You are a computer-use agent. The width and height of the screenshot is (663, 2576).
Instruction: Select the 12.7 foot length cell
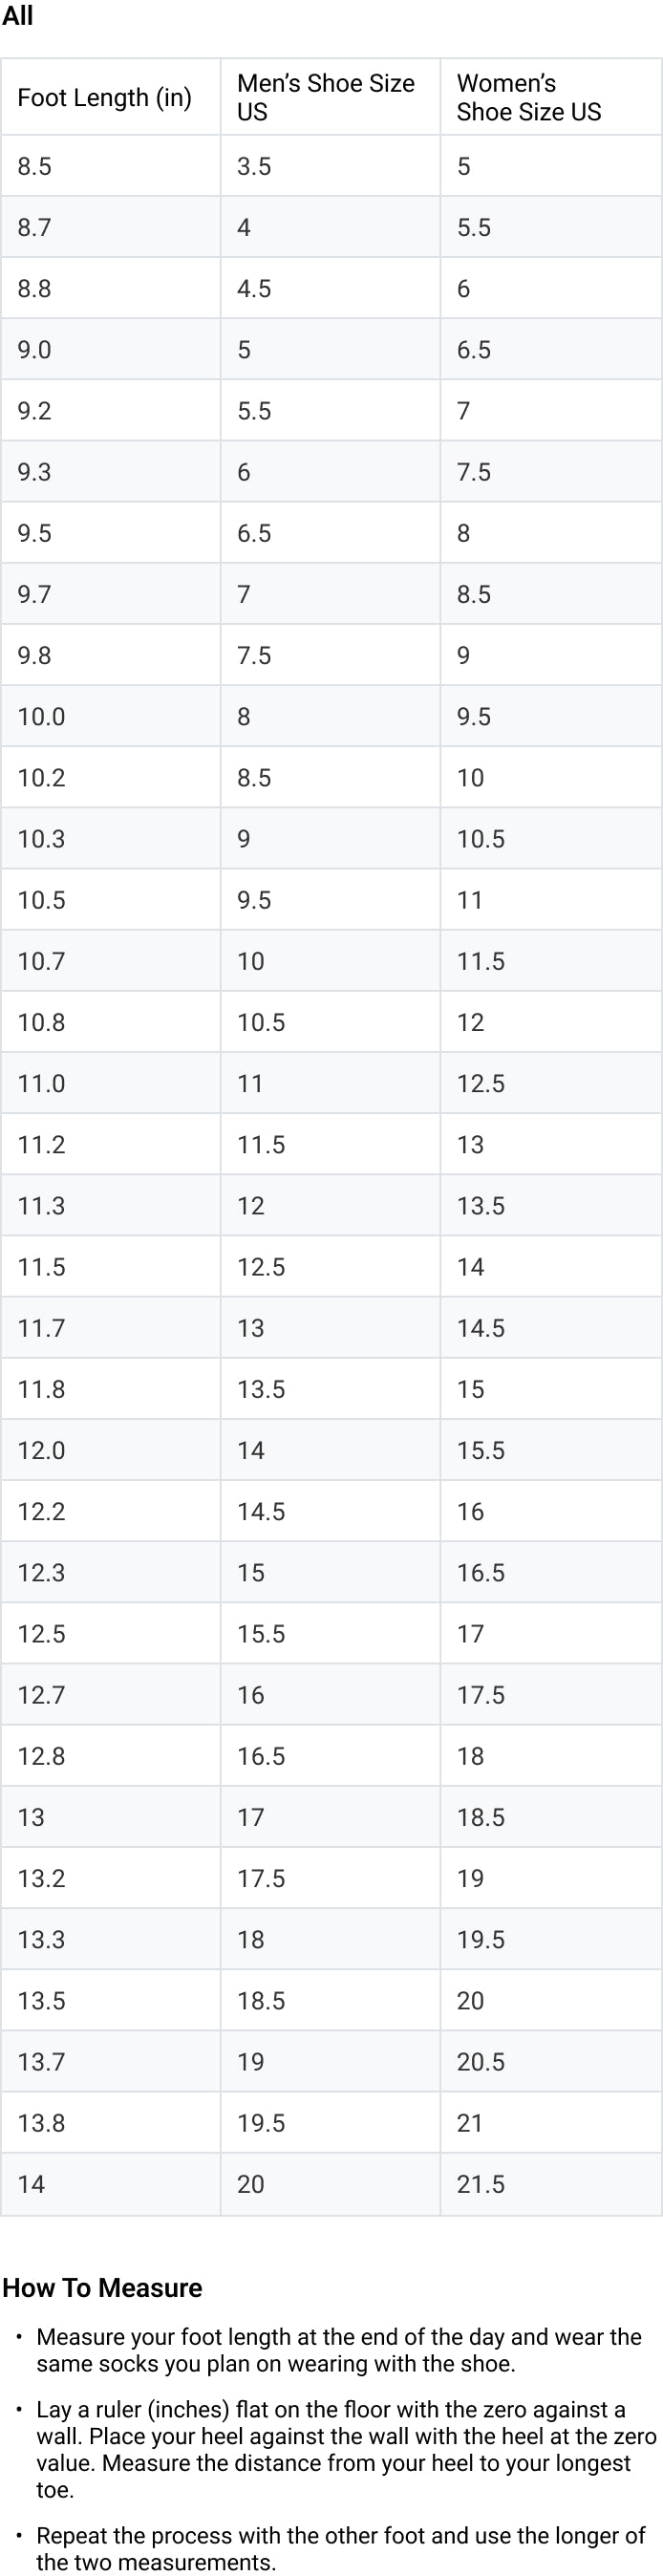point(110,1694)
